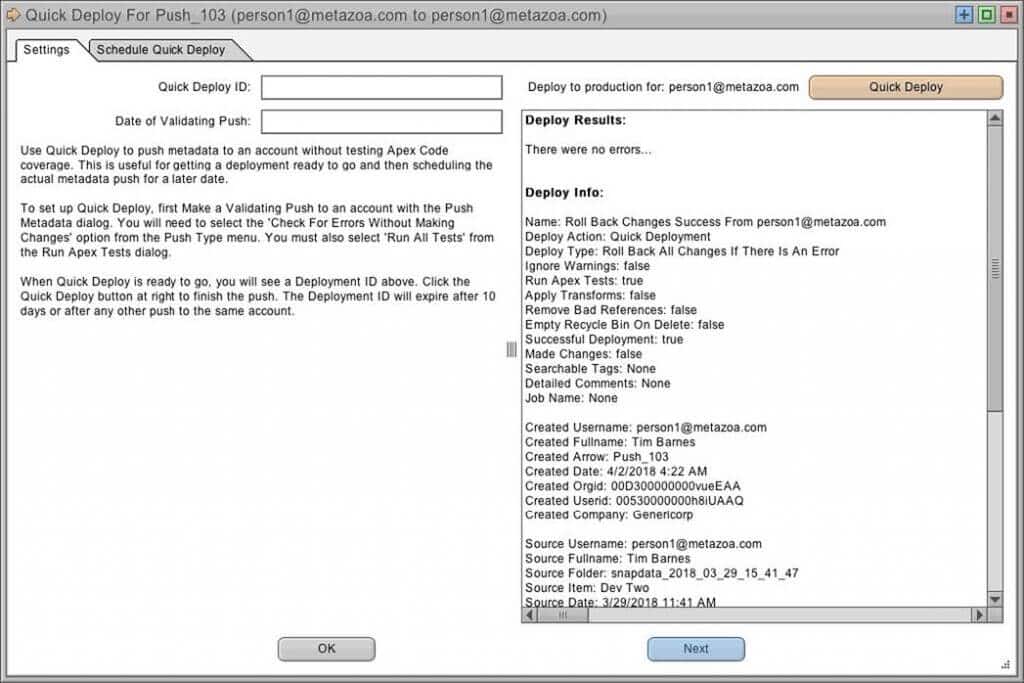Click the 'Name: Roll Back Changes Success' line
The height and width of the screenshot is (683, 1024).
pos(705,222)
